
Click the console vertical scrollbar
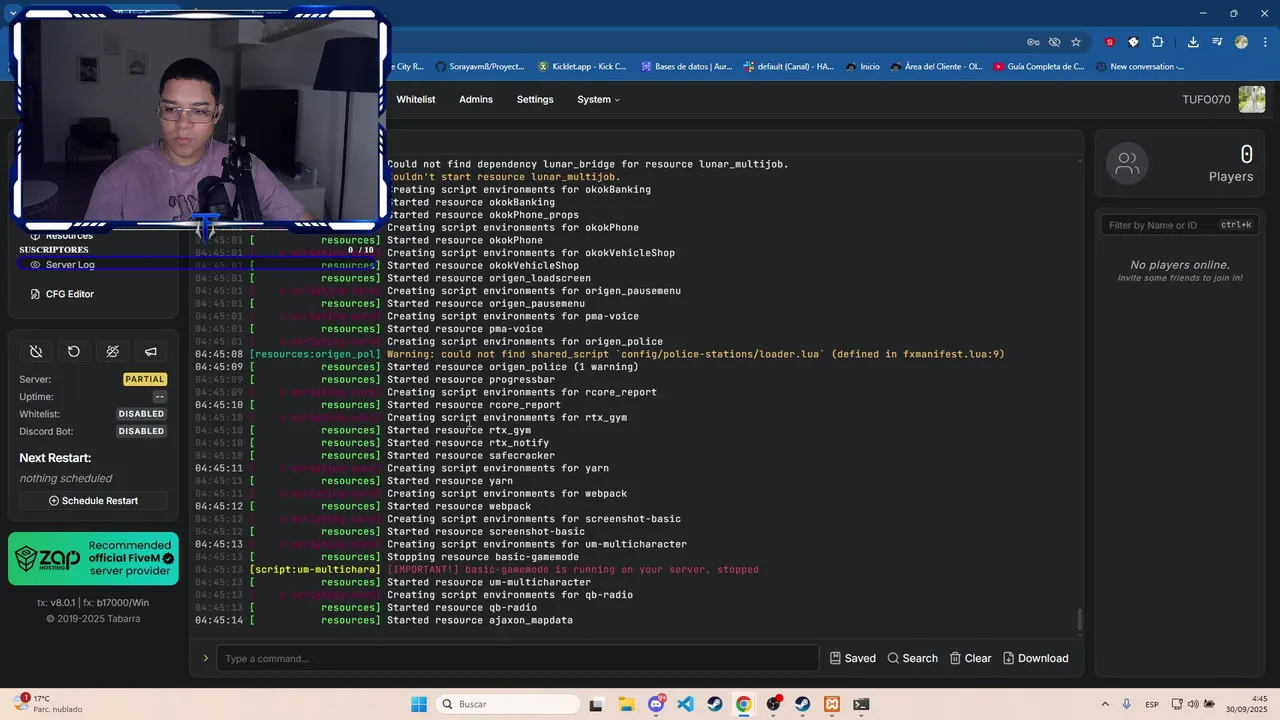pos(1080,619)
